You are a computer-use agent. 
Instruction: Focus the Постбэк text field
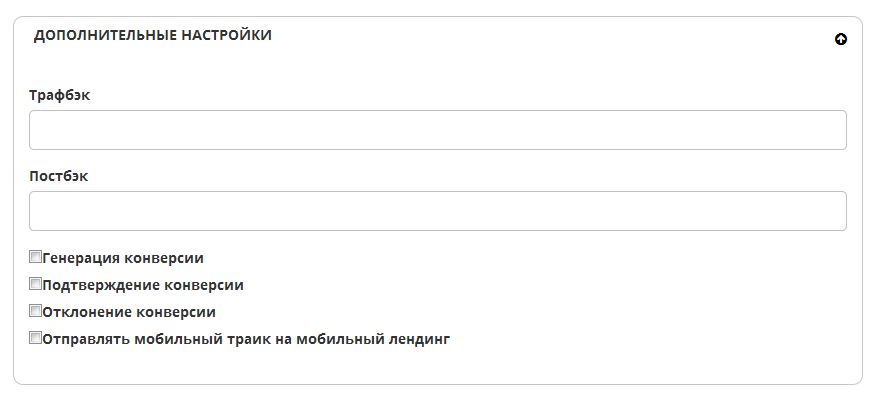(x=438, y=211)
